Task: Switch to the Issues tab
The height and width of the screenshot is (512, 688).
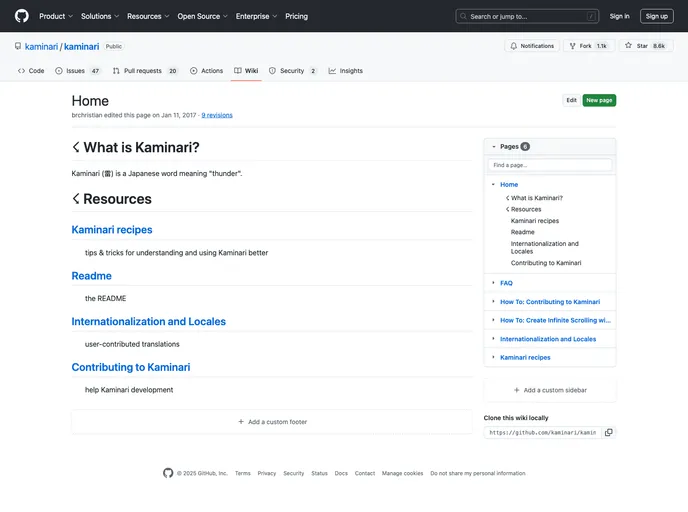Action: click(x=78, y=71)
